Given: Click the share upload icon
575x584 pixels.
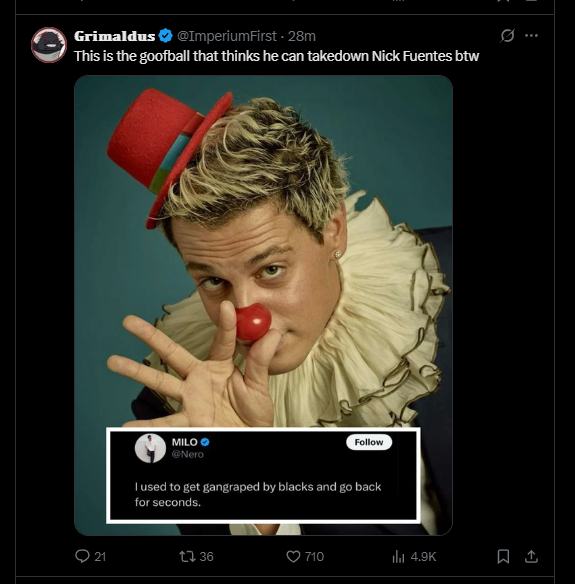Looking at the screenshot, I should tap(531, 556).
